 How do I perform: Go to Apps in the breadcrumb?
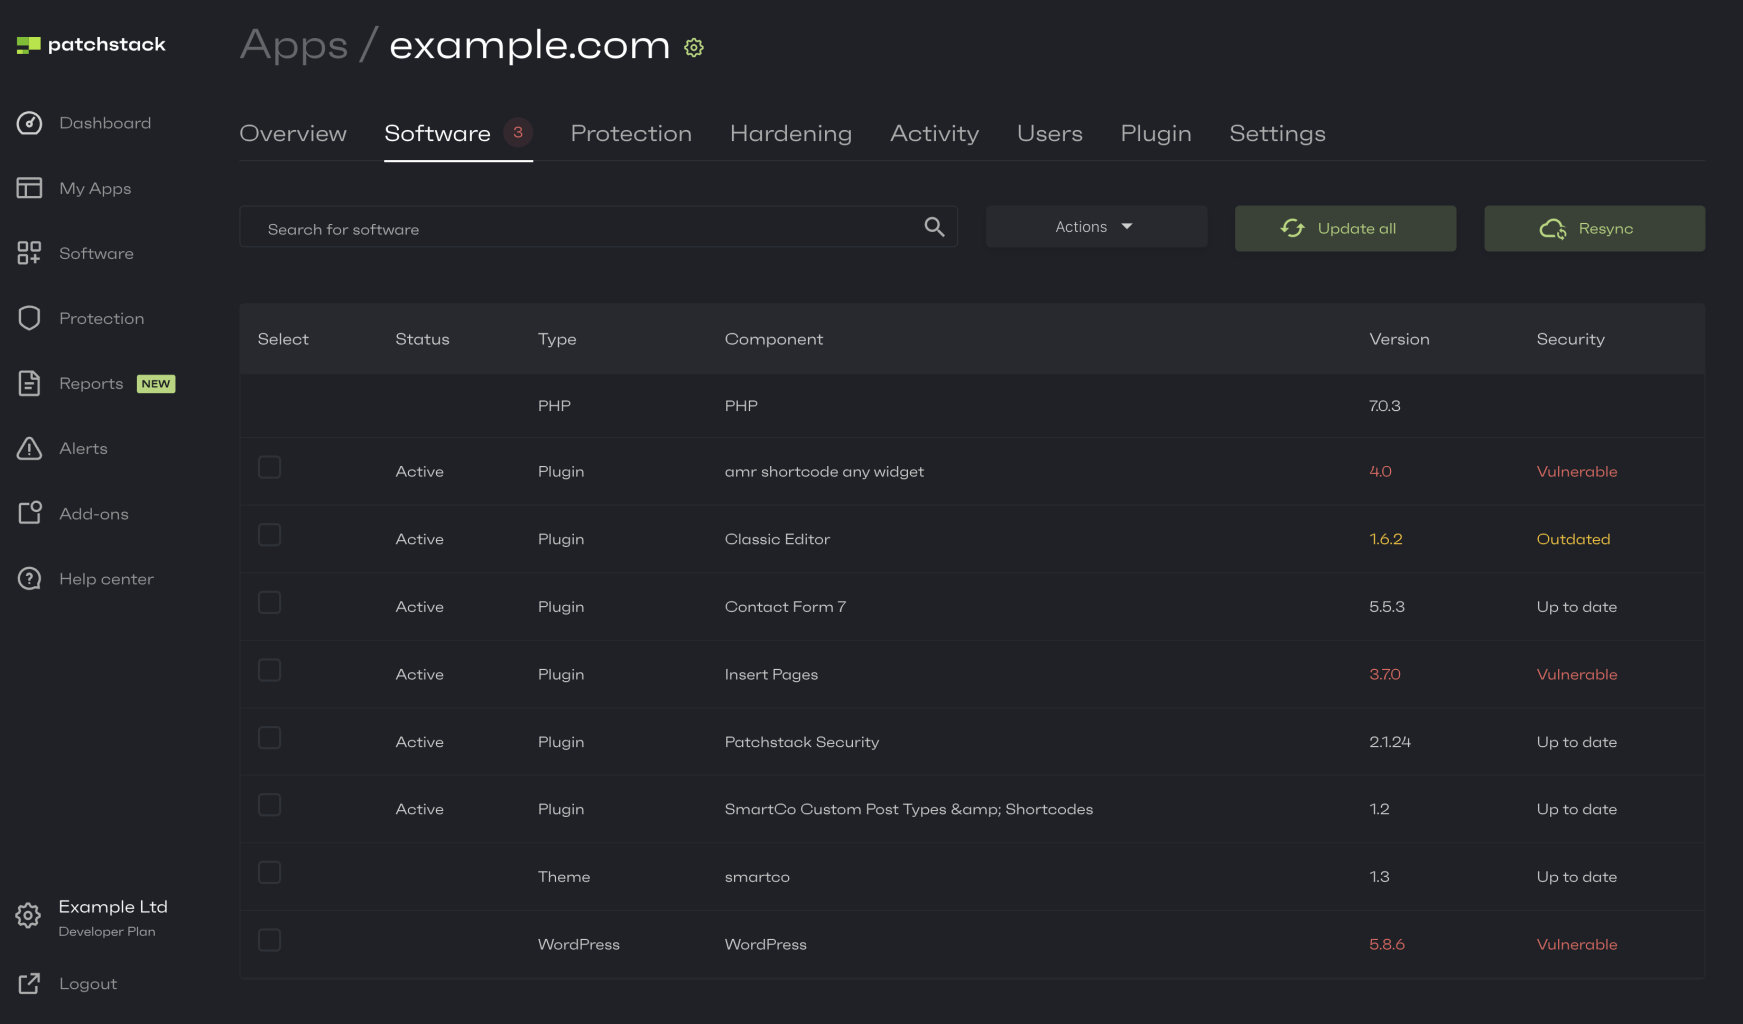click(294, 46)
